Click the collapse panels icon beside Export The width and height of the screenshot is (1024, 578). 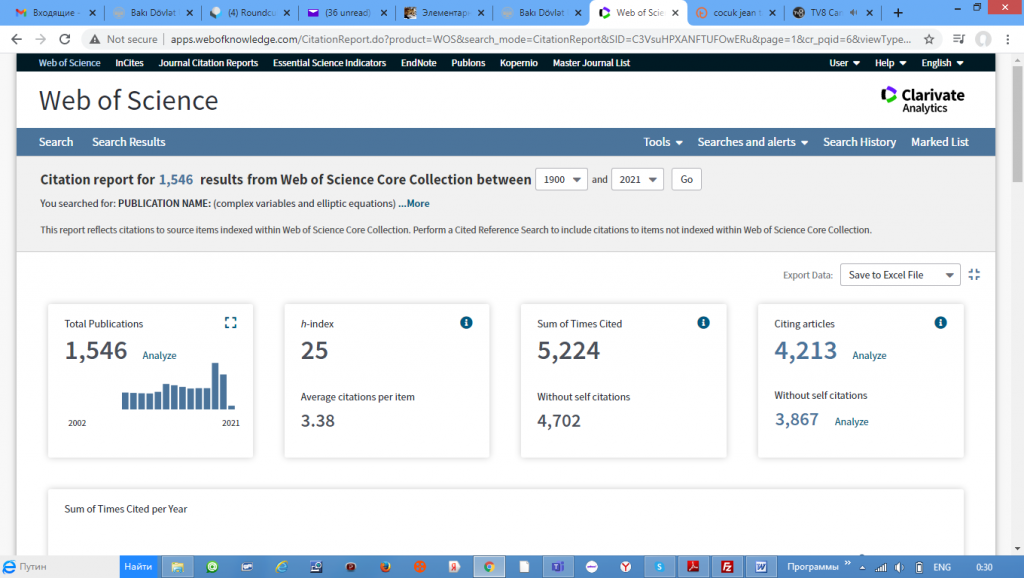975,275
